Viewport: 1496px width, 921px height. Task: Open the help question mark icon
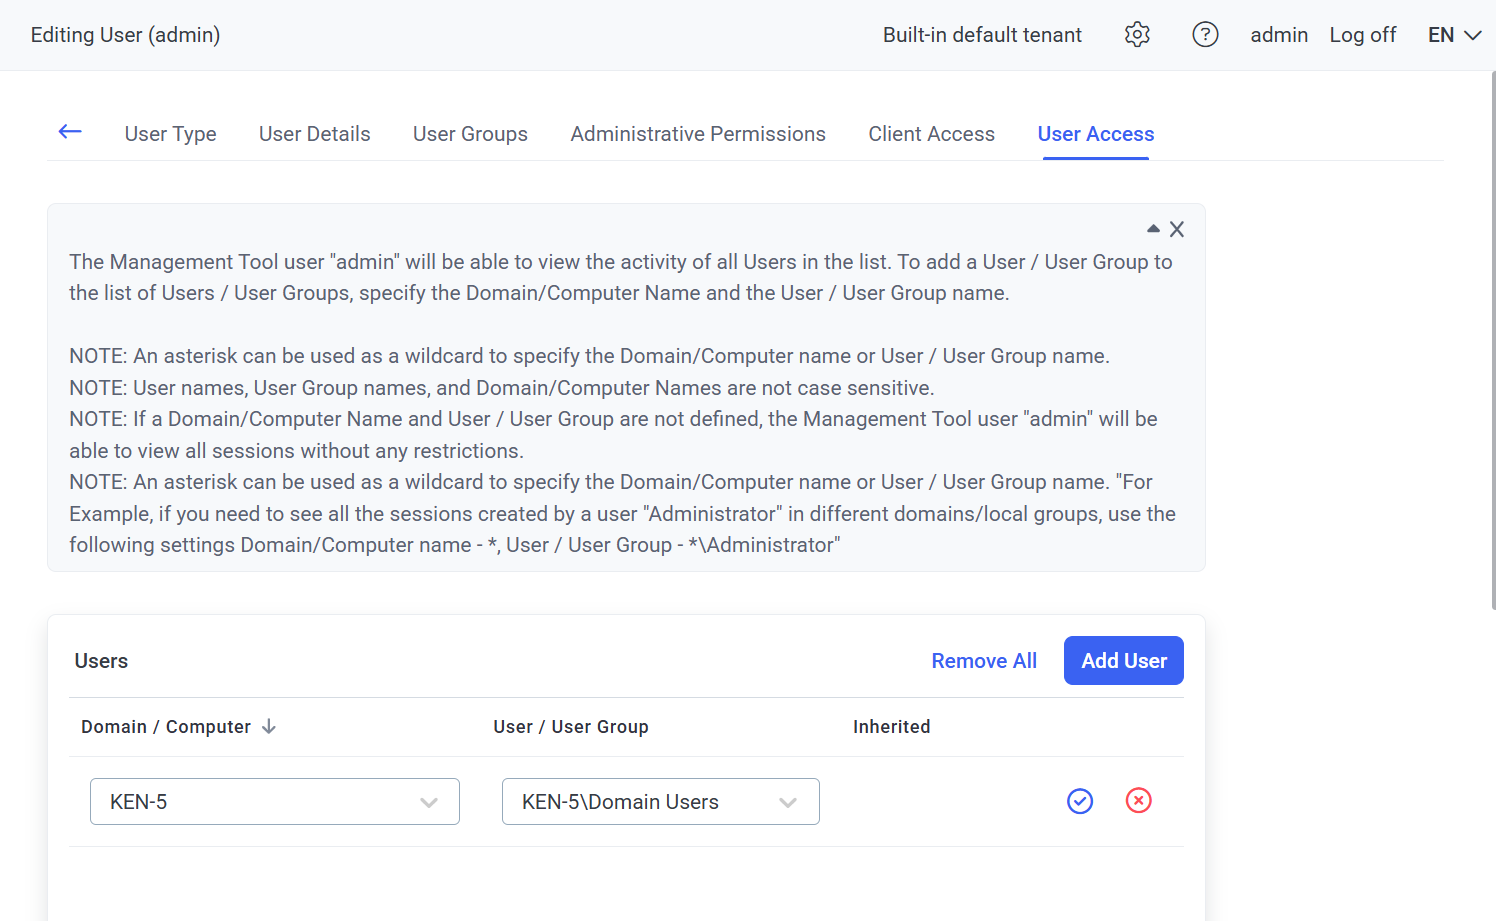1205,35
